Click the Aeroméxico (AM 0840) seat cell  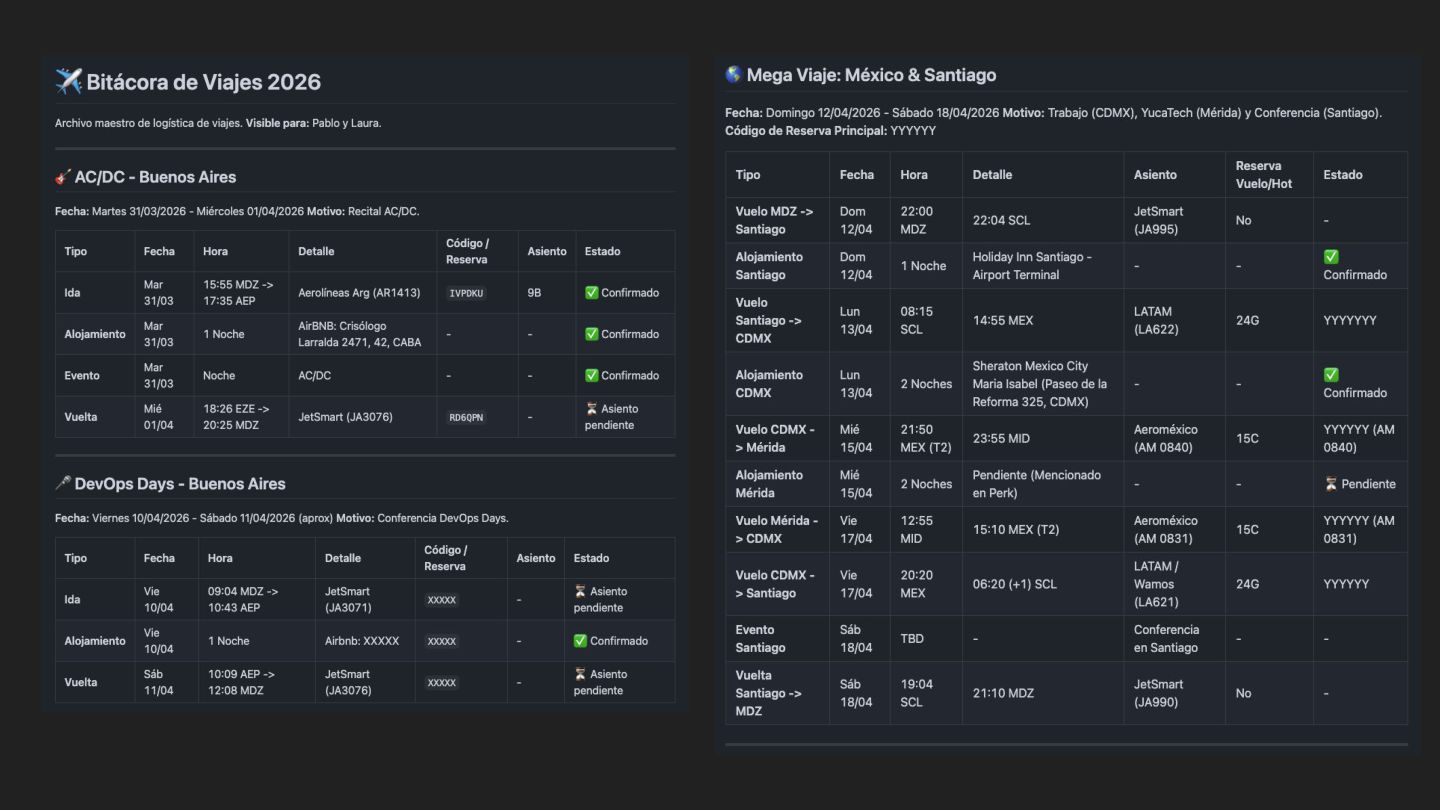tap(1166, 438)
